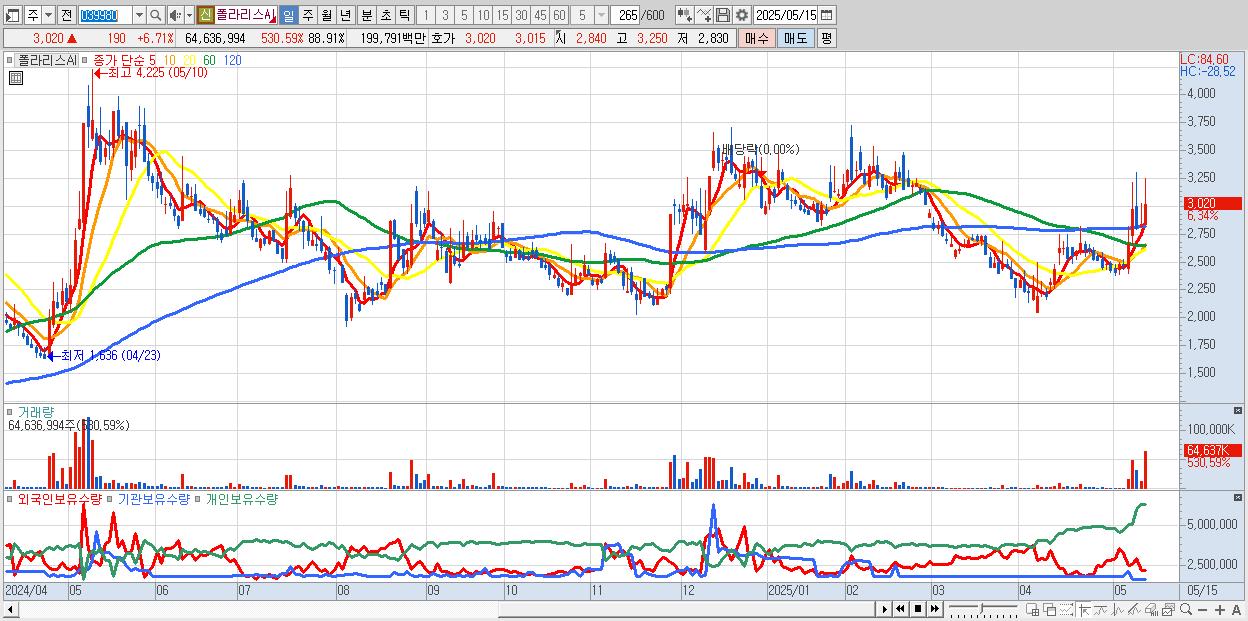Image resolution: width=1248 pixels, height=621 pixels.
Task: Open the interval dropdown beside value 5
Action: (601, 15)
